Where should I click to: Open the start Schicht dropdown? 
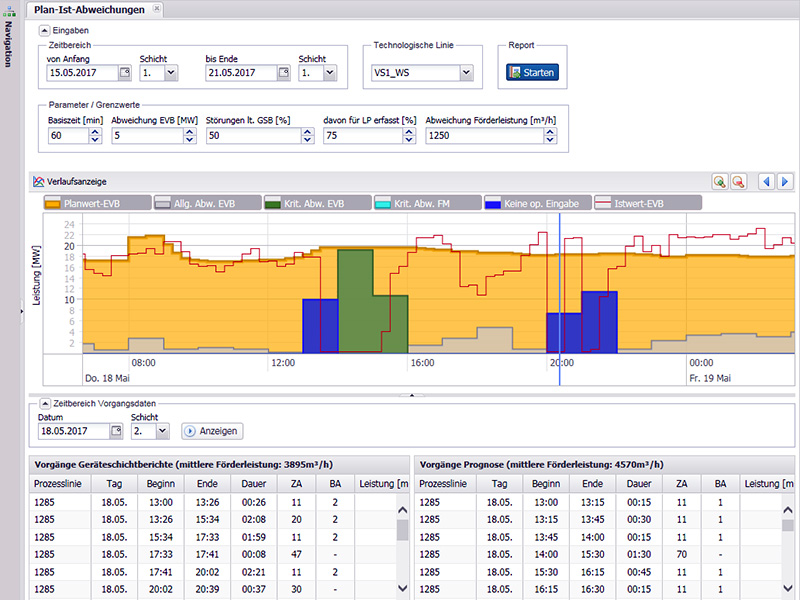coord(171,72)
